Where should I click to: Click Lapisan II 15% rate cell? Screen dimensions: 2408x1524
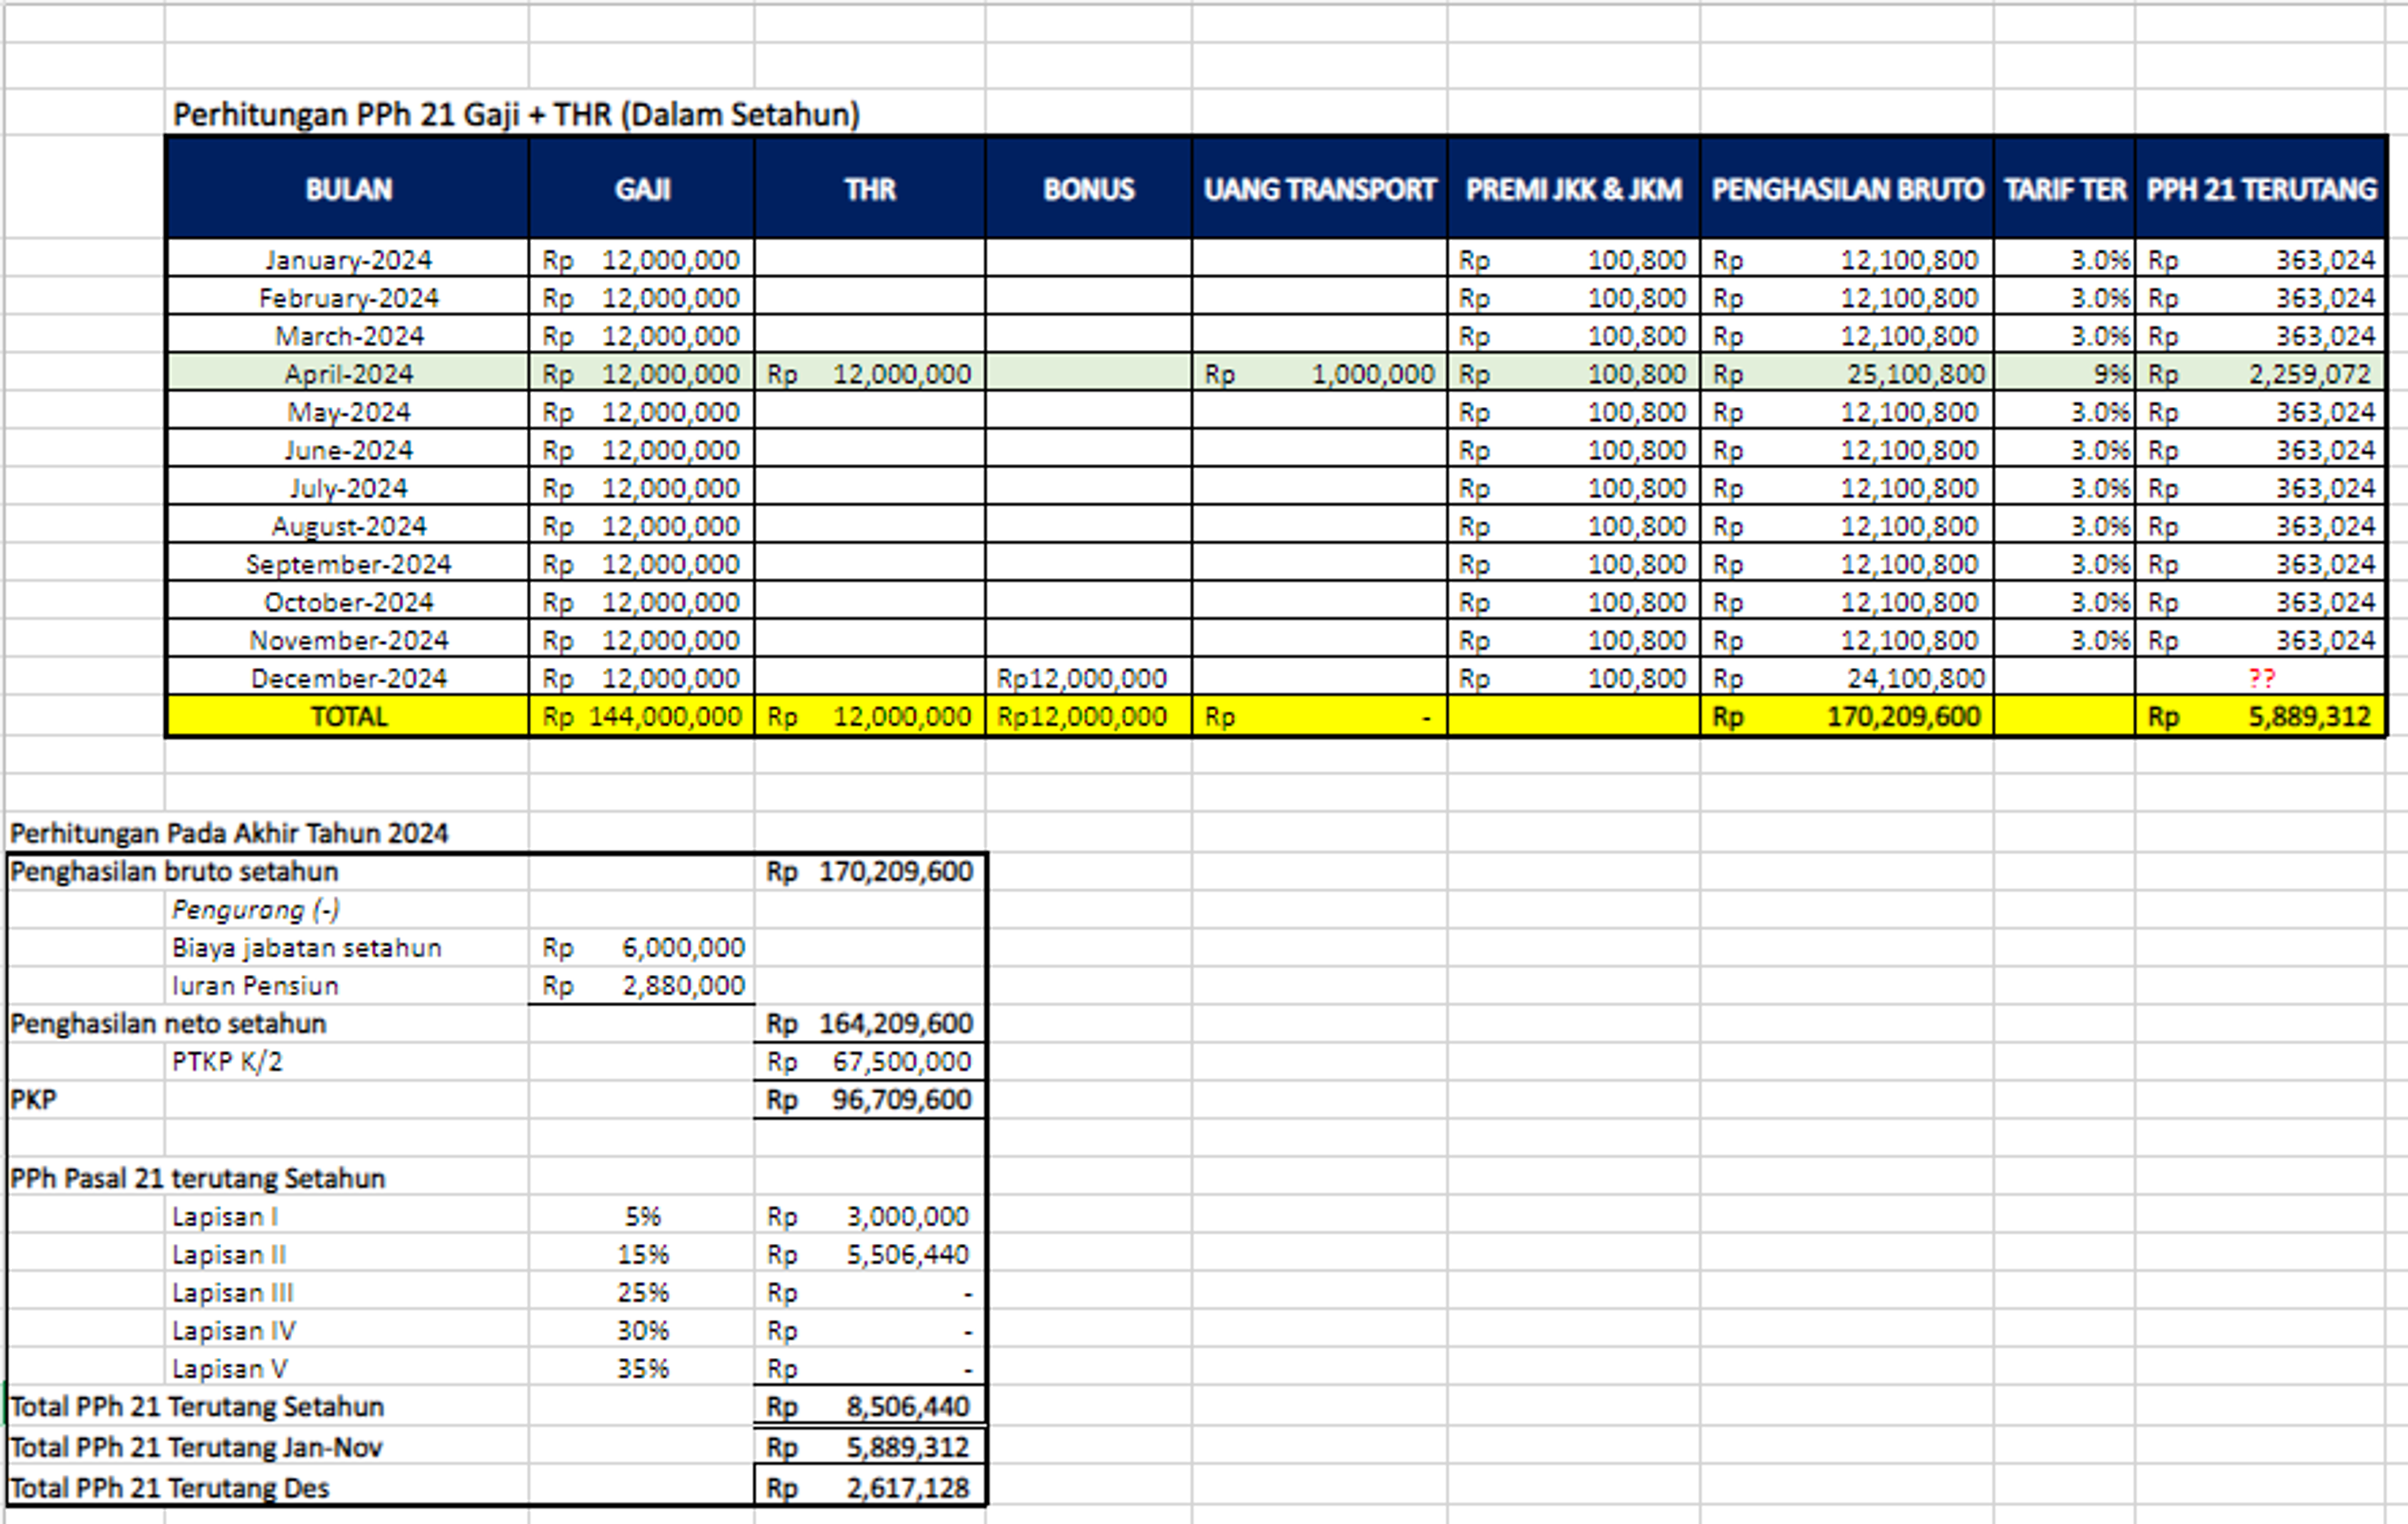642,1254
